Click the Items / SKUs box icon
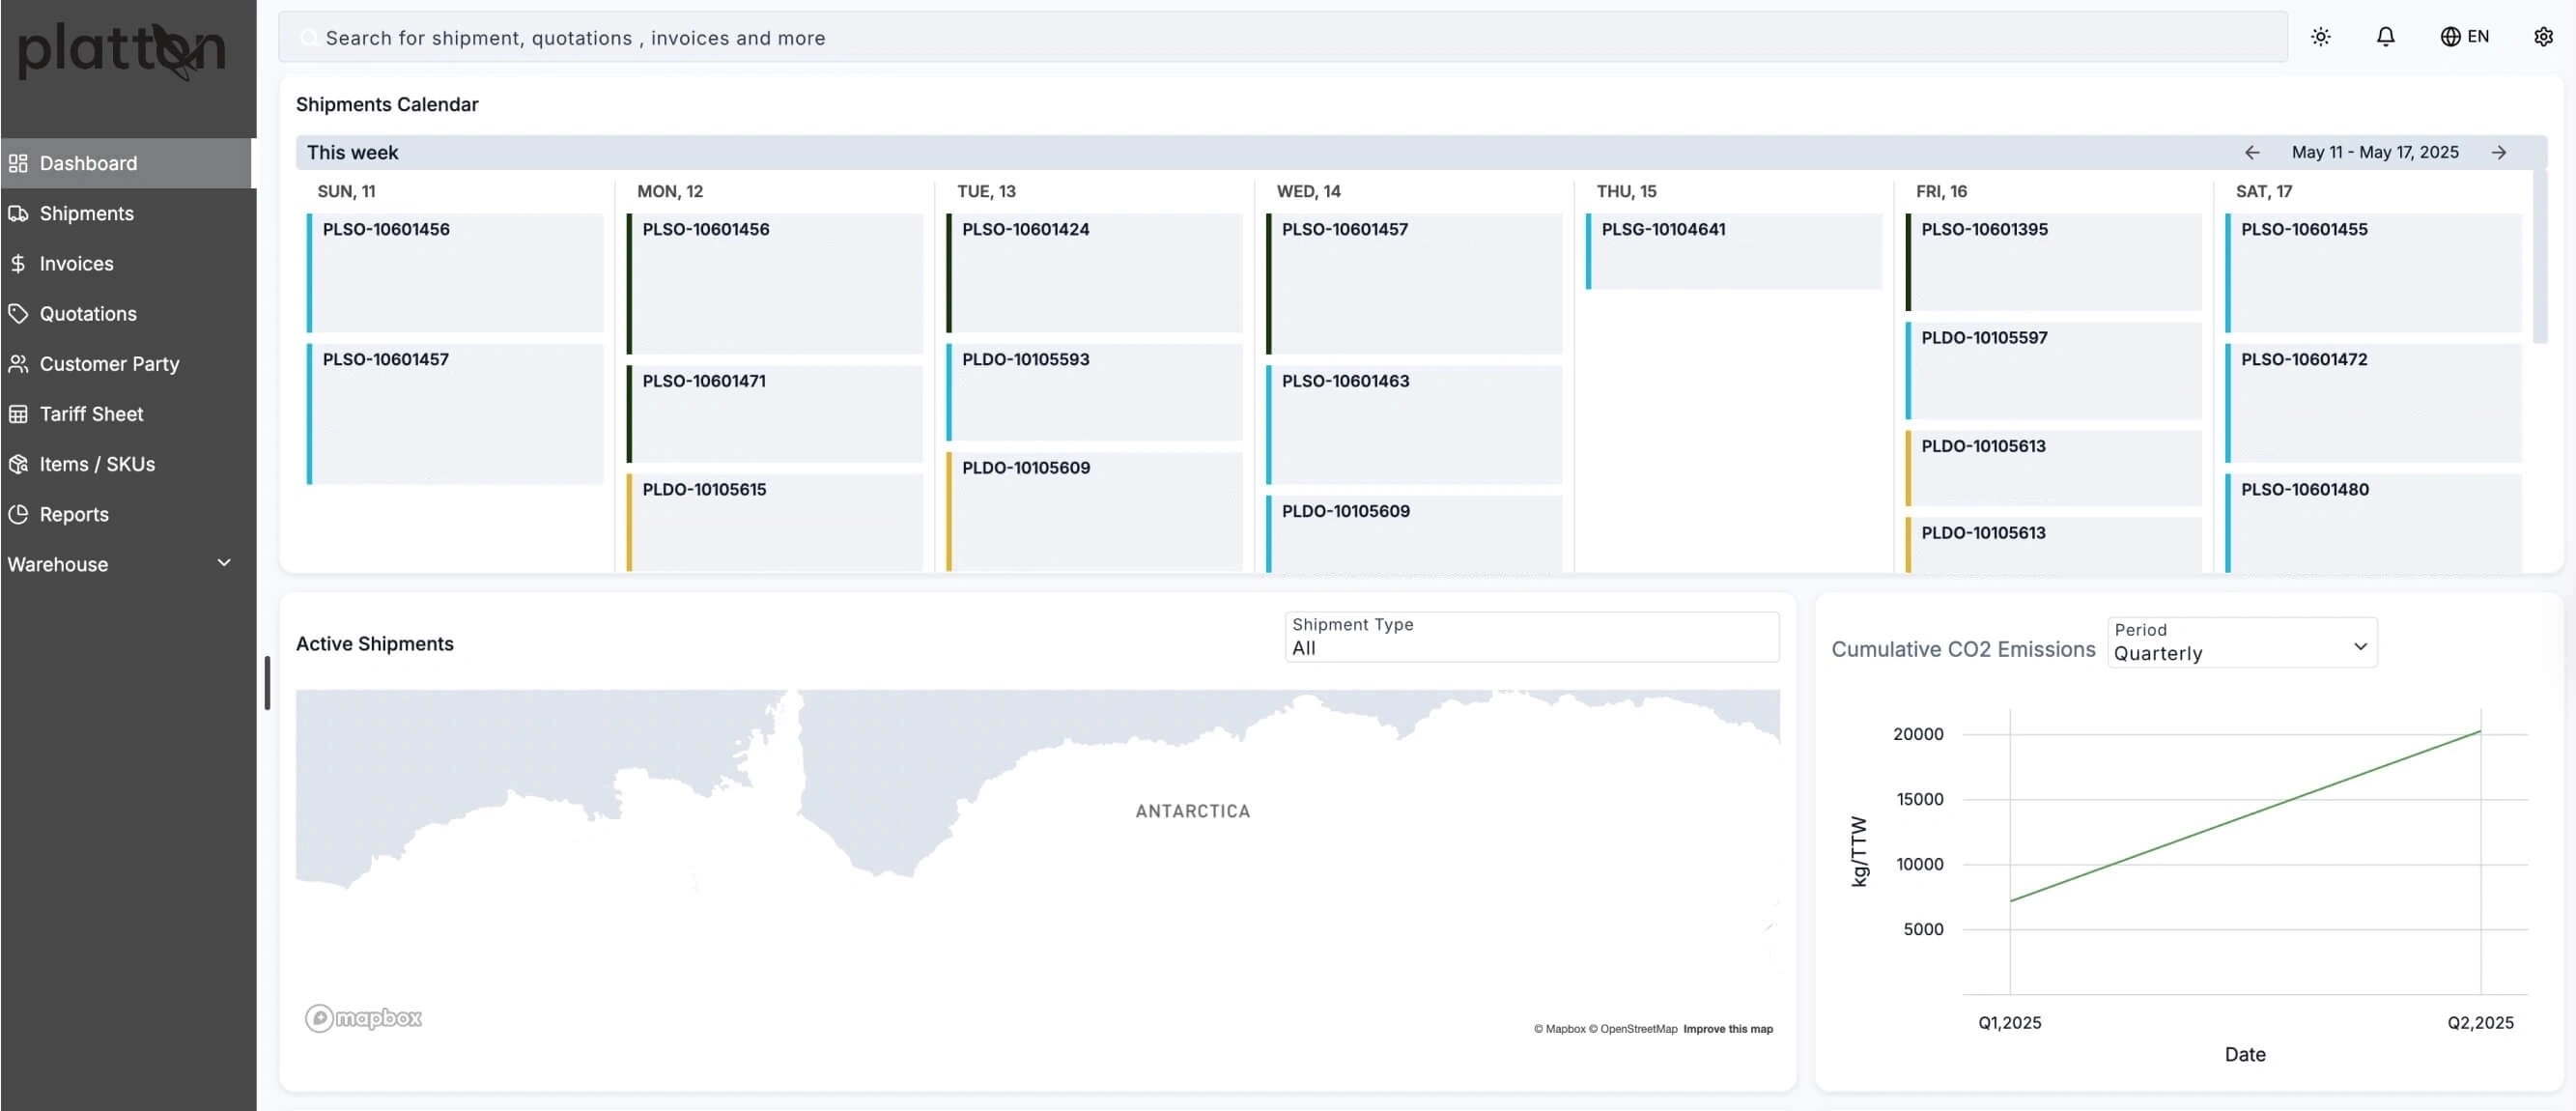This screenshot has width=2576, height=1111. (18, 464)
